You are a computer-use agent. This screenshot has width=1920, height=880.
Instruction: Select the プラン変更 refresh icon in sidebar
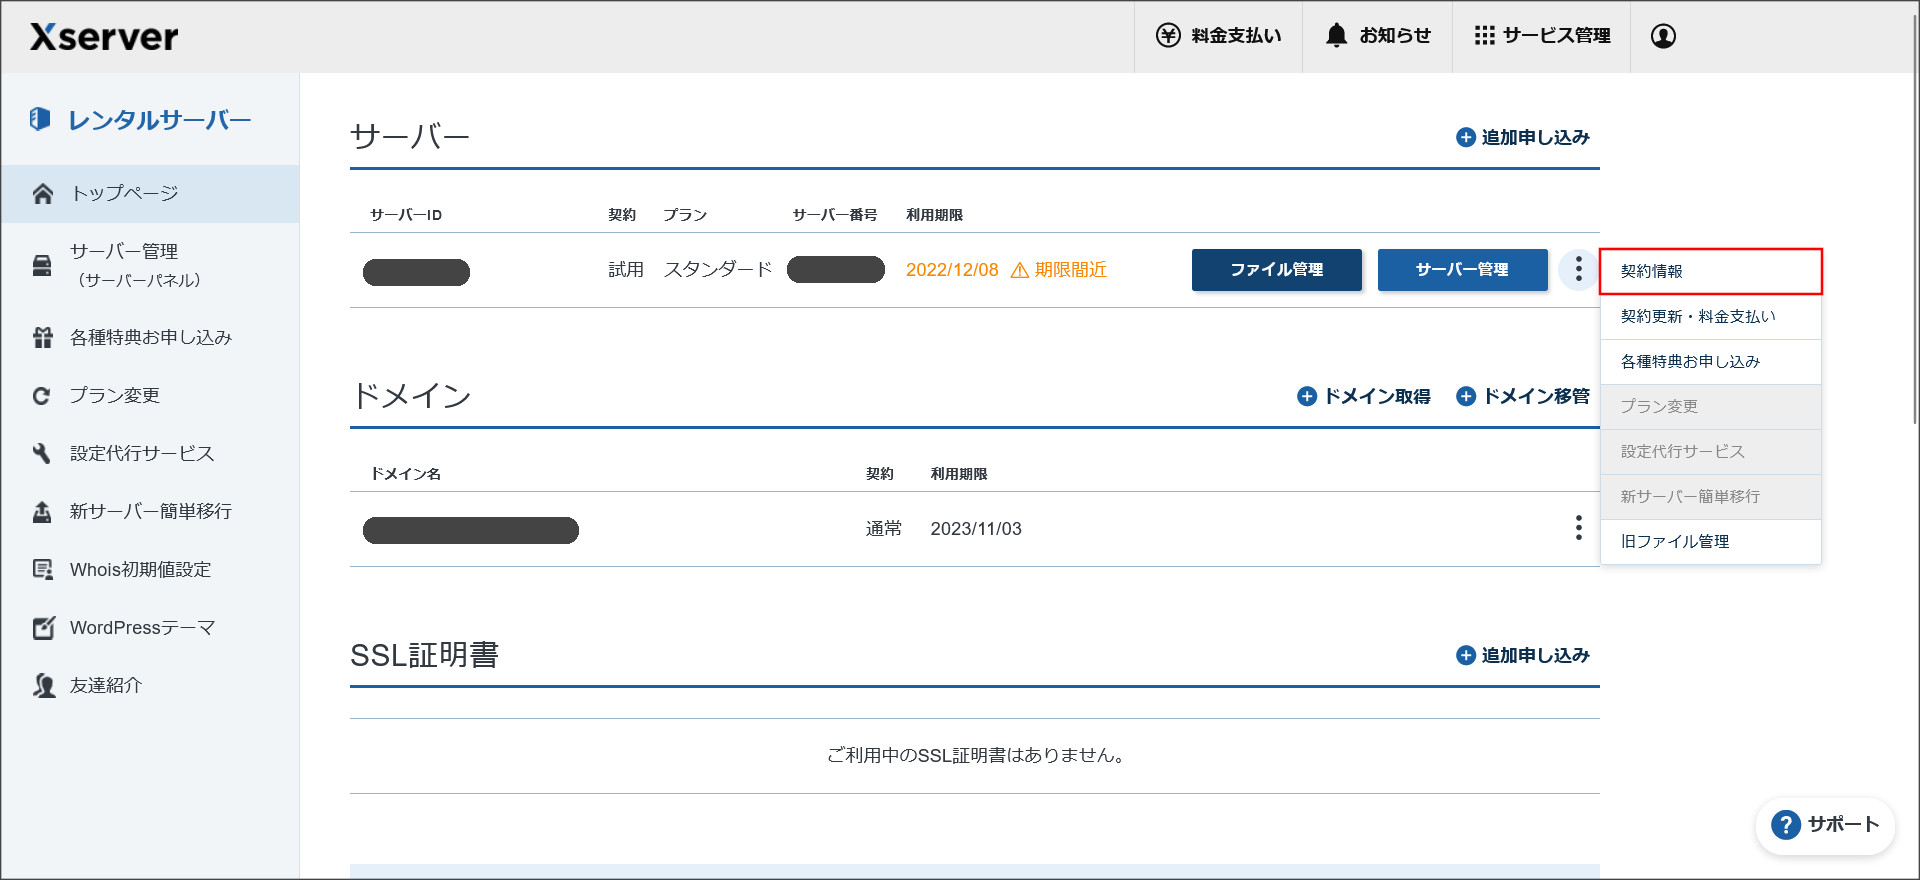click(x=42, y=396)
